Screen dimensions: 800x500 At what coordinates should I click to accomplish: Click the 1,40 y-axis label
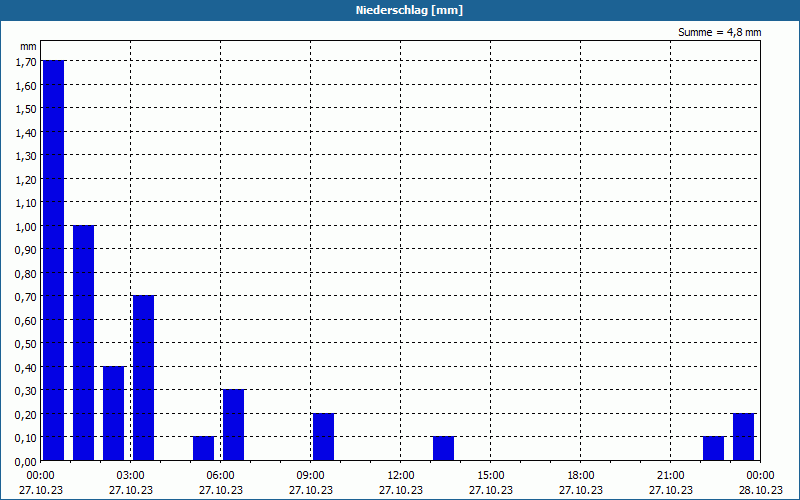click(26, 132)
